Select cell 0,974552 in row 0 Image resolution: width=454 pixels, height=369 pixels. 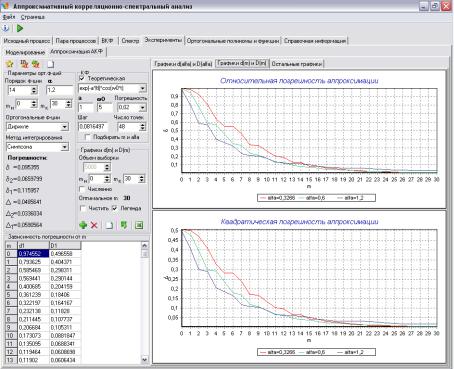click(33, 254)
